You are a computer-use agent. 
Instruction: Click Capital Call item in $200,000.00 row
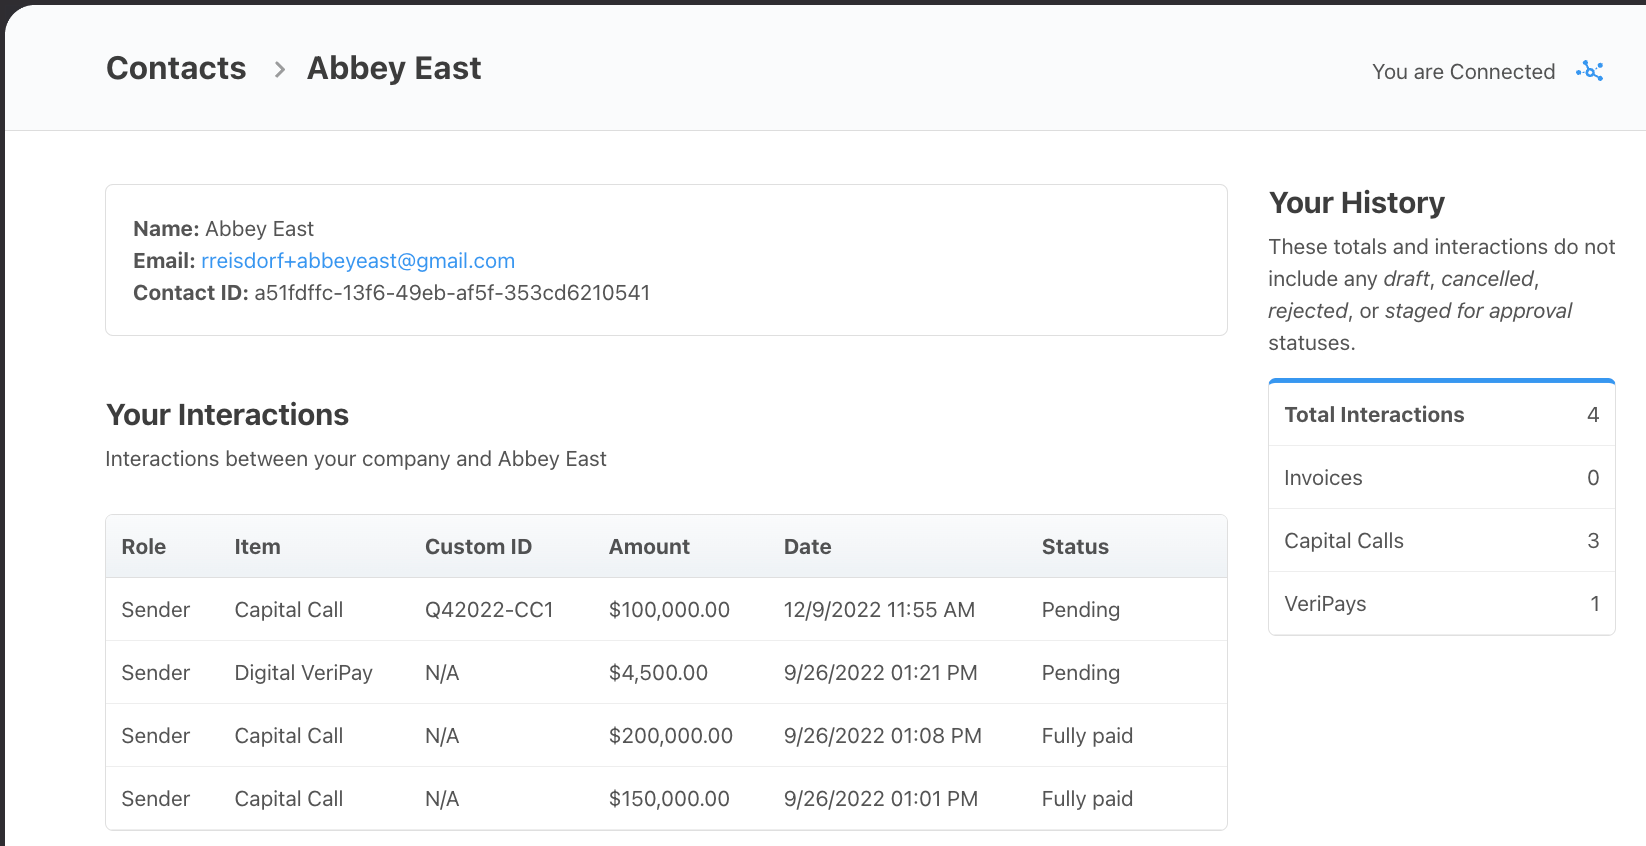(x=289, y=736)
